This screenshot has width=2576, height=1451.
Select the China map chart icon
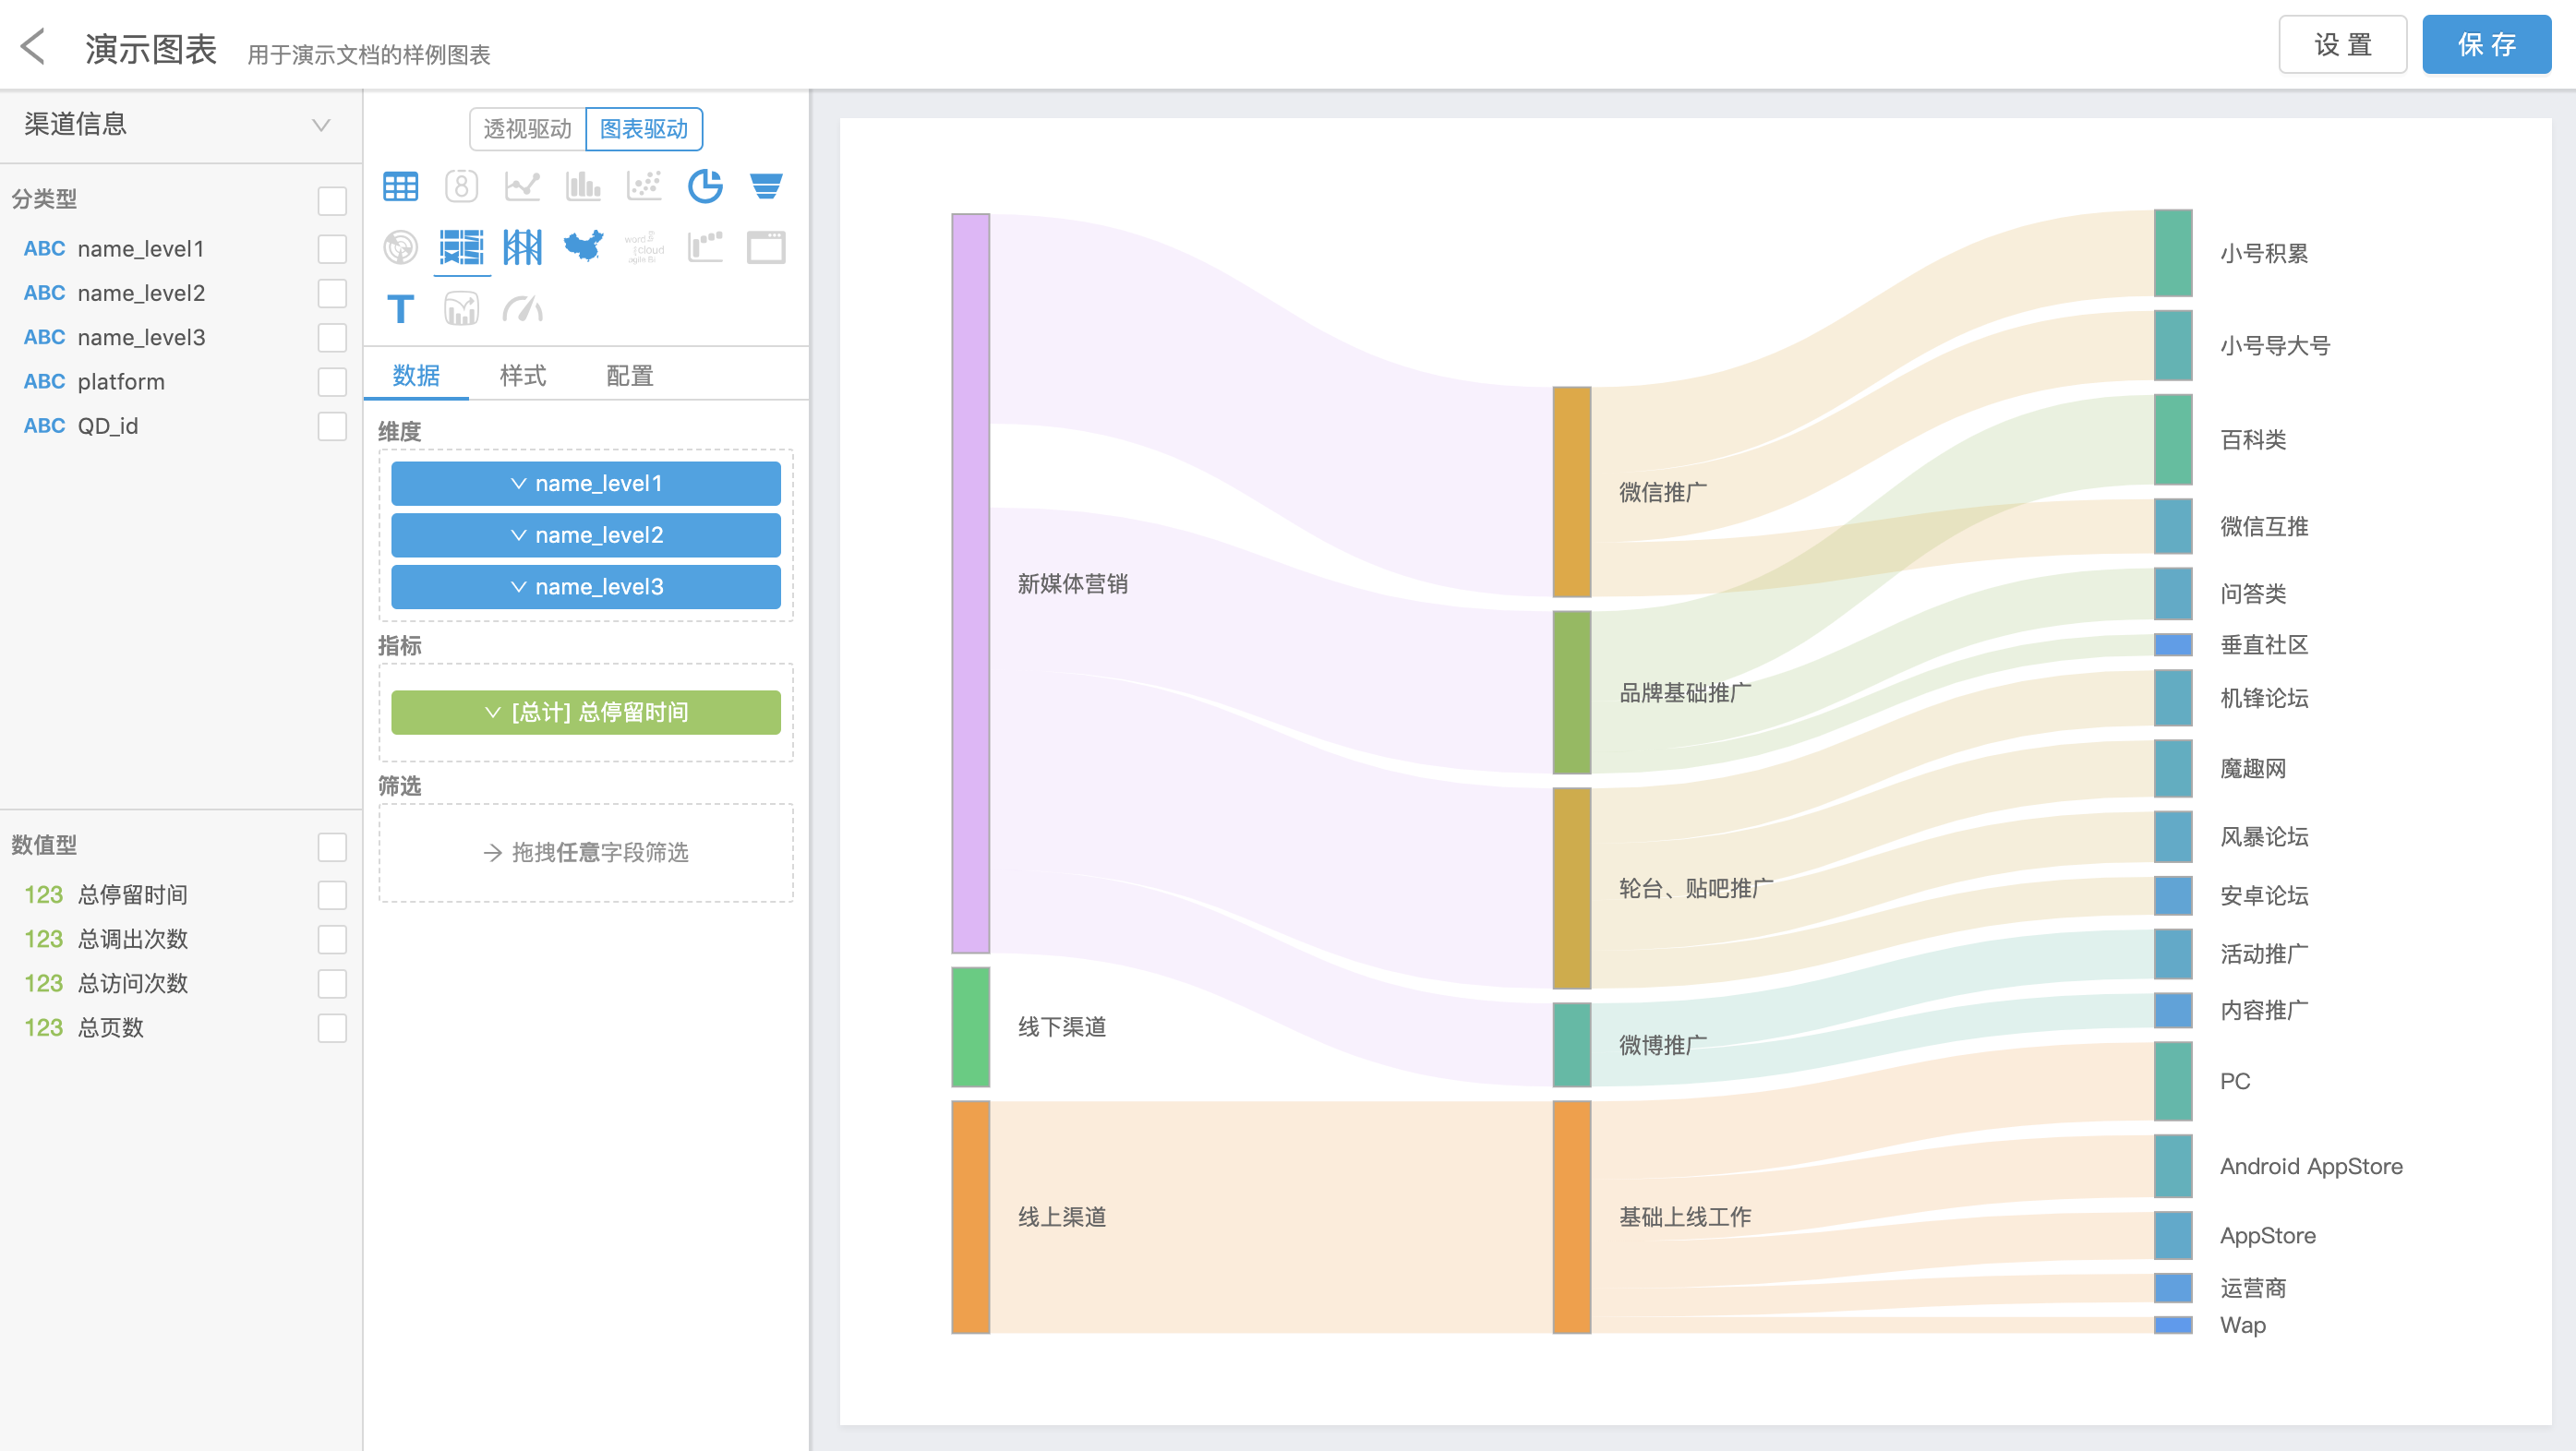[583, 246]
